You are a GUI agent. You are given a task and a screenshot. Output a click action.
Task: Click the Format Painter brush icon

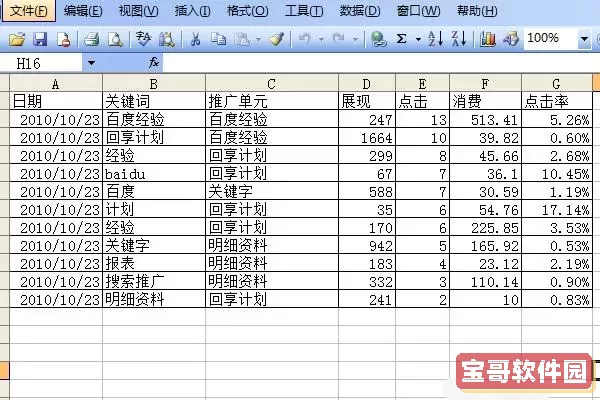pyautogui.click(x=277, y=39)
